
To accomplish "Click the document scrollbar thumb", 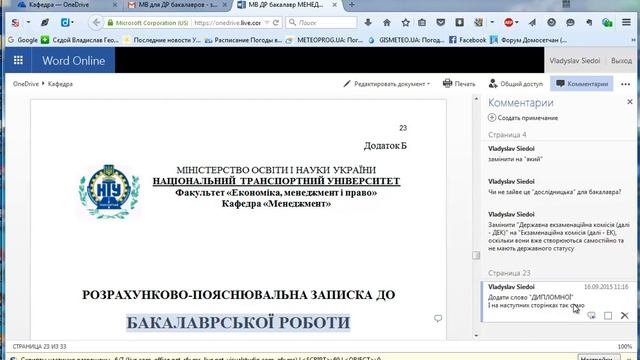I will (x=476, y=255).
